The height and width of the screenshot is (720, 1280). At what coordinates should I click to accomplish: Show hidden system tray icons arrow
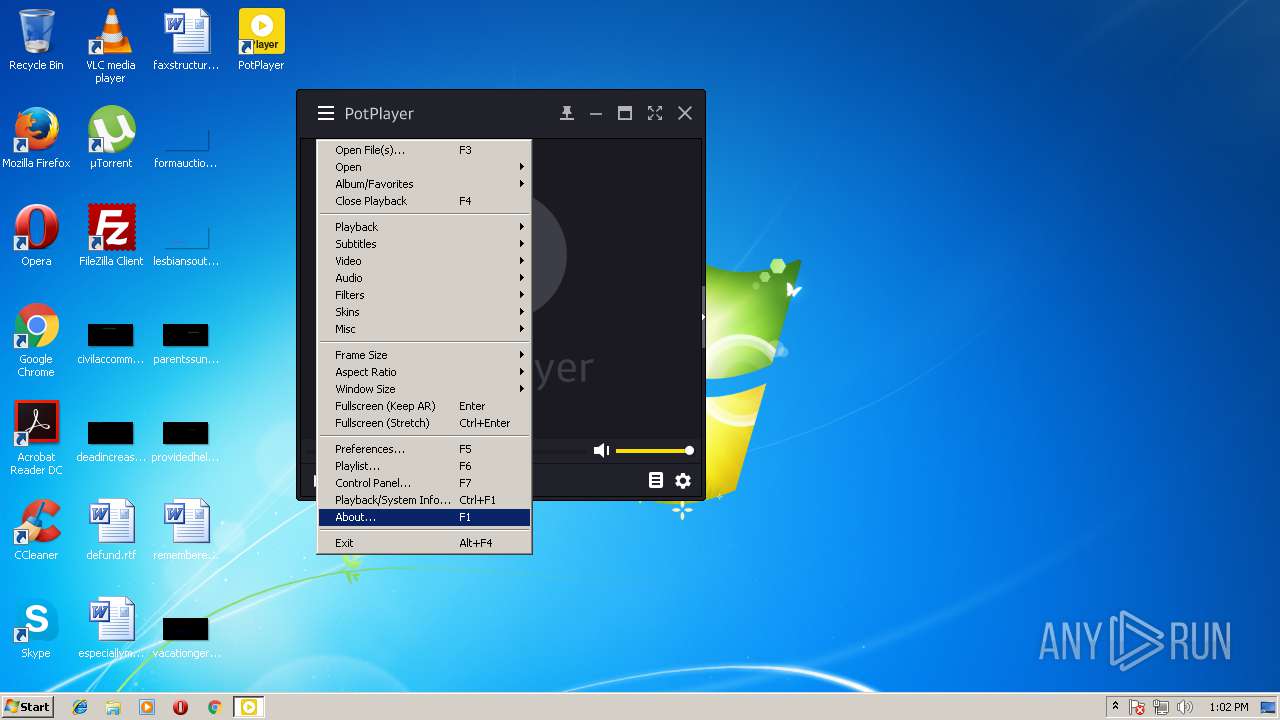pyautogui.click(x=1115, y=707)
